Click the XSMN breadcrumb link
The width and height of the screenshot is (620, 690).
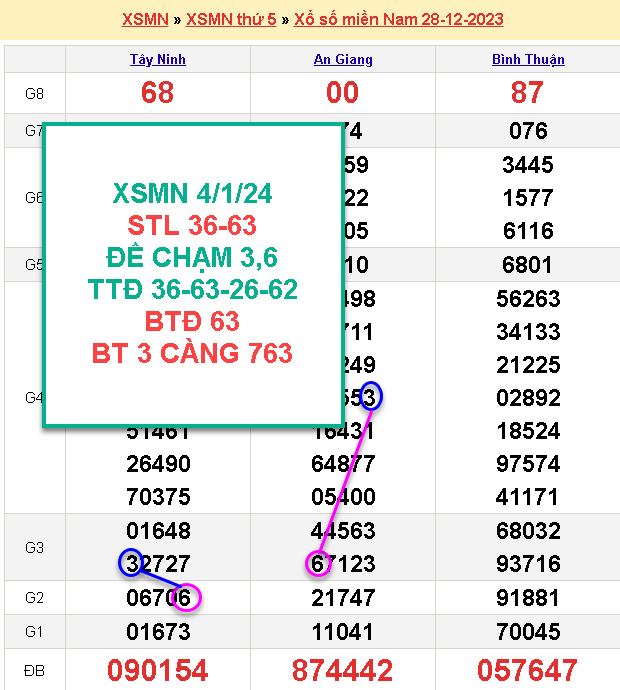click(x=145, y=20)
